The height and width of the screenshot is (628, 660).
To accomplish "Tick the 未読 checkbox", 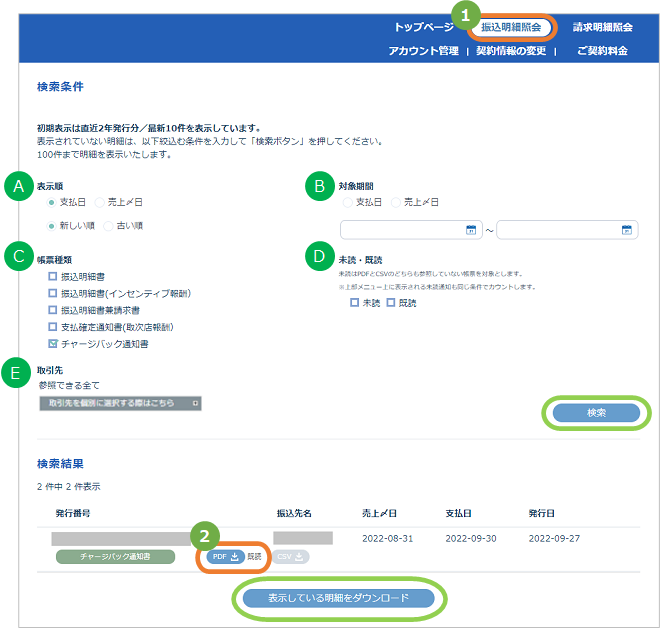I will (354, 303).
